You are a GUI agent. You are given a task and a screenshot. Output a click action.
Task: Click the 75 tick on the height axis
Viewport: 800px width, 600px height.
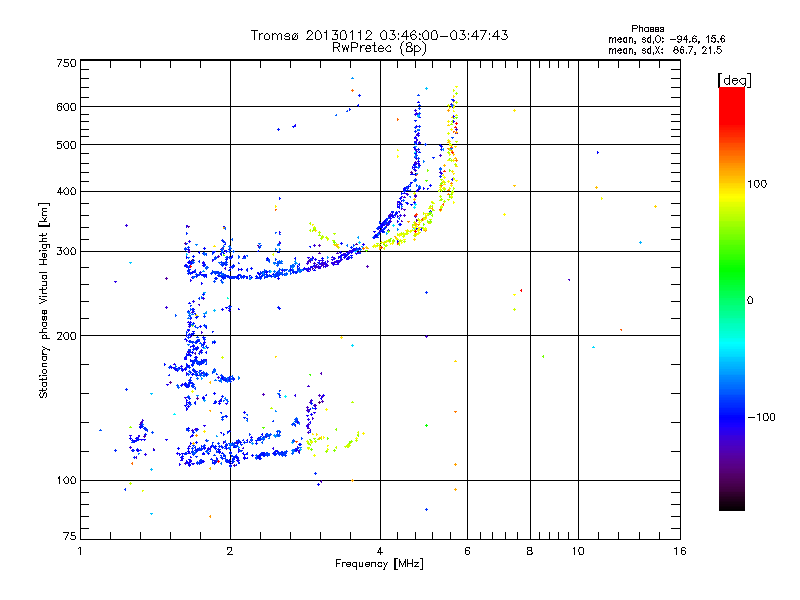tap(69, 540)
